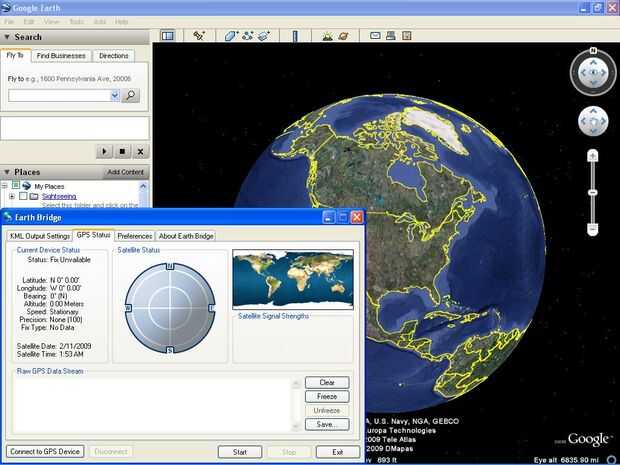This screenshot has height=465, width=620.
Task: Click the Sightseeing folder icon
Action: 34,196
